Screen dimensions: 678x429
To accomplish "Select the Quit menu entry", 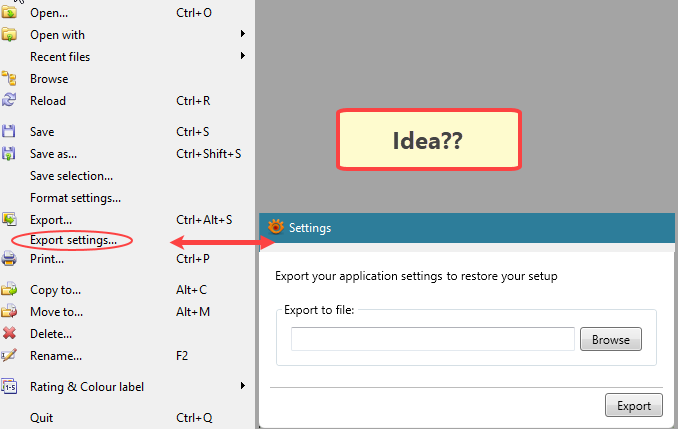I will (42, 418).
